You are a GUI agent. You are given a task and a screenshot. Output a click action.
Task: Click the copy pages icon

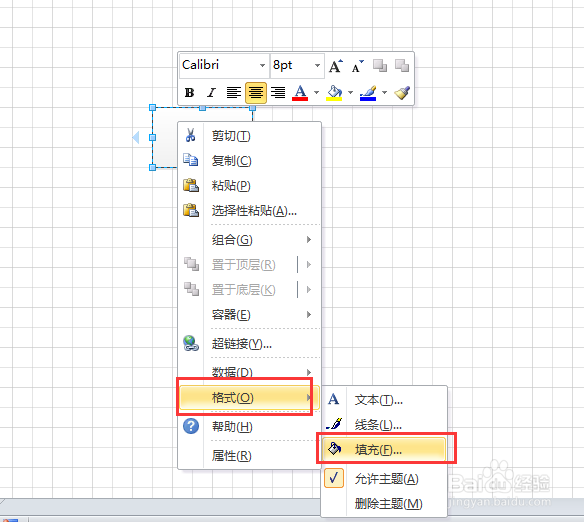point(191,160)
